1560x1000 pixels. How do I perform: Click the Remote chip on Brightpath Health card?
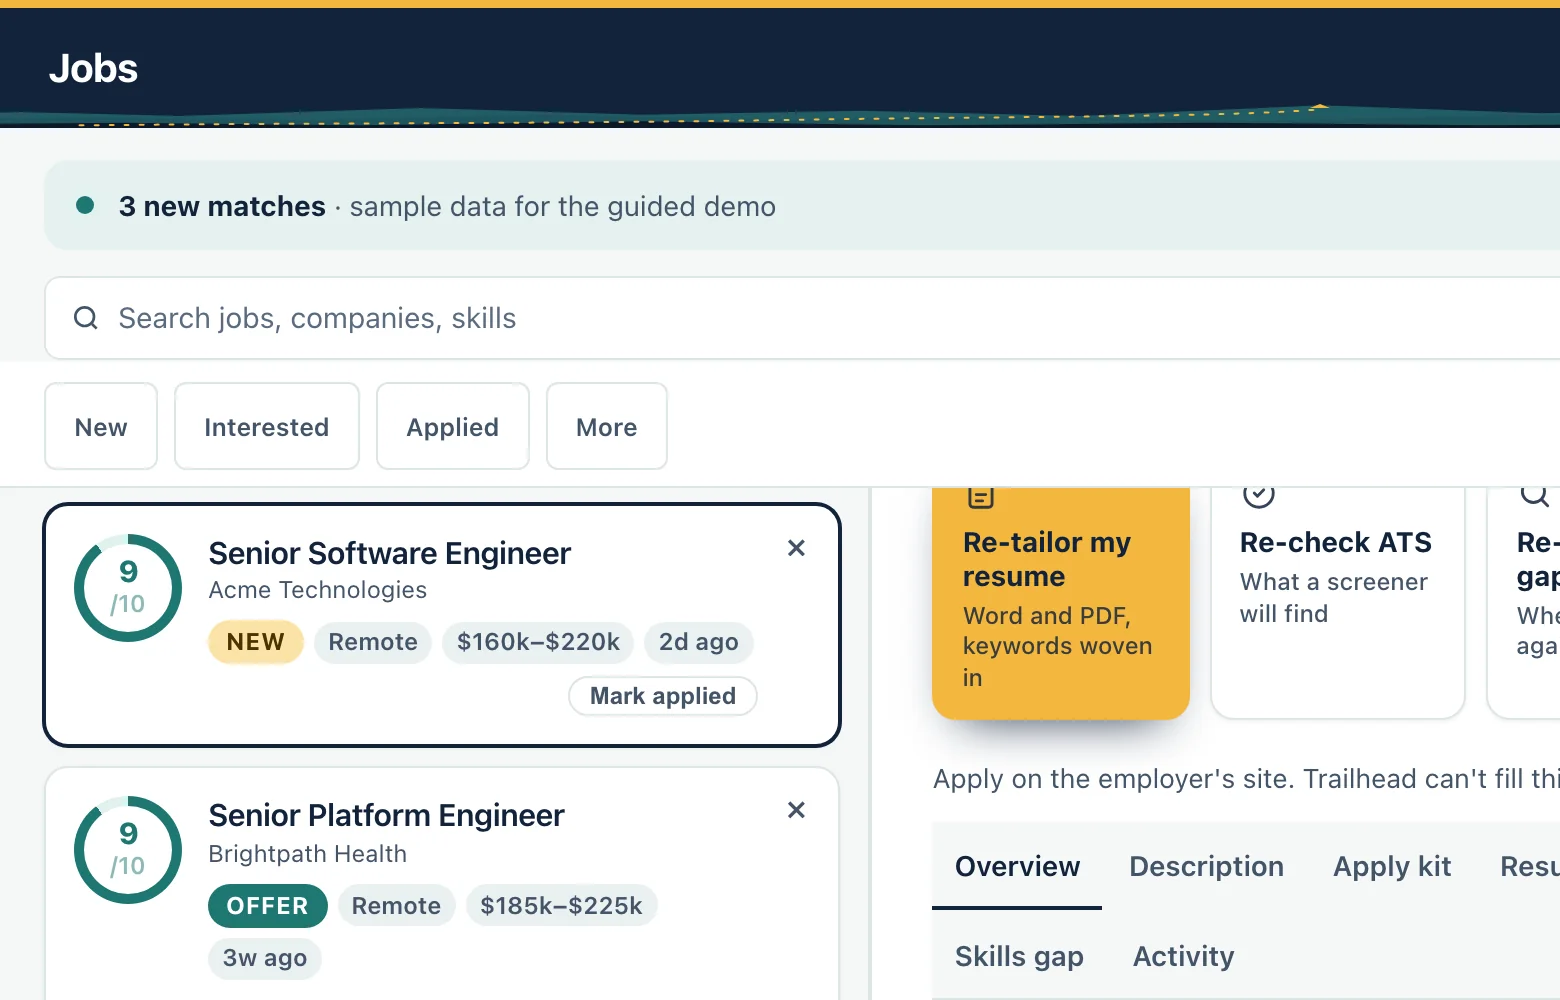396,905
